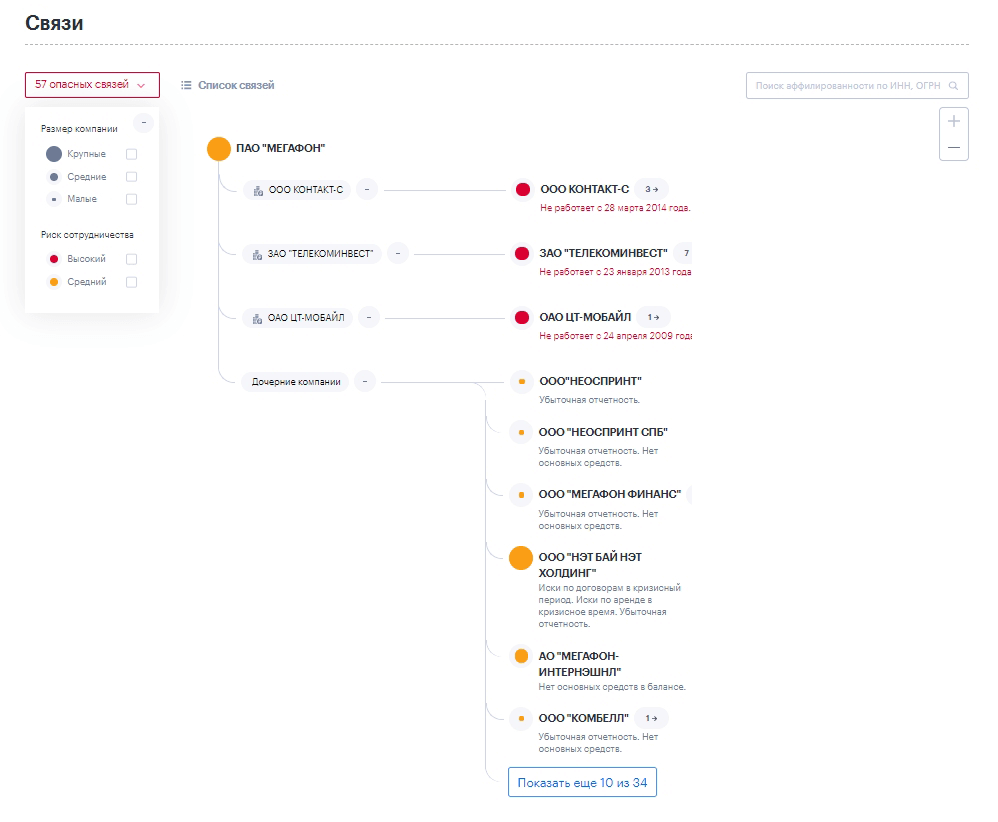Viewport: 998px width, 822px height.
Task: Collapse the Дочерние компании branch
Action: point(365,381)
